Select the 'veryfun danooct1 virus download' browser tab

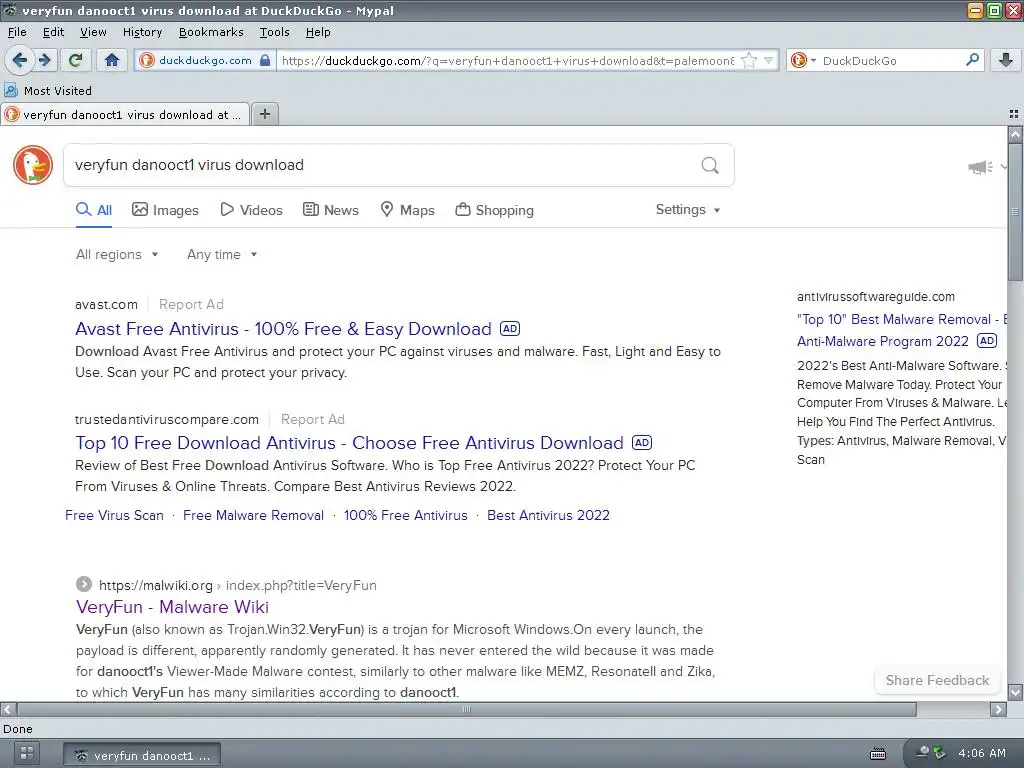coord(125,115)
